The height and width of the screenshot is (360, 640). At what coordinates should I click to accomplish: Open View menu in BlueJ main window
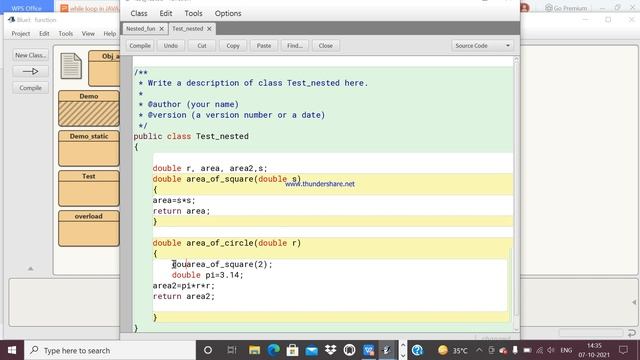(88, 33)
